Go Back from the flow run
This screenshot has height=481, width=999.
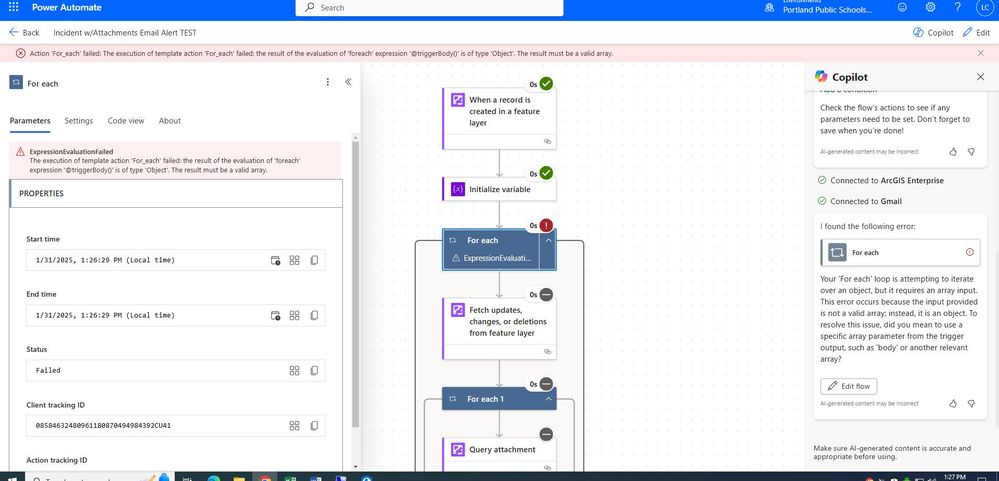coord(24,32)
